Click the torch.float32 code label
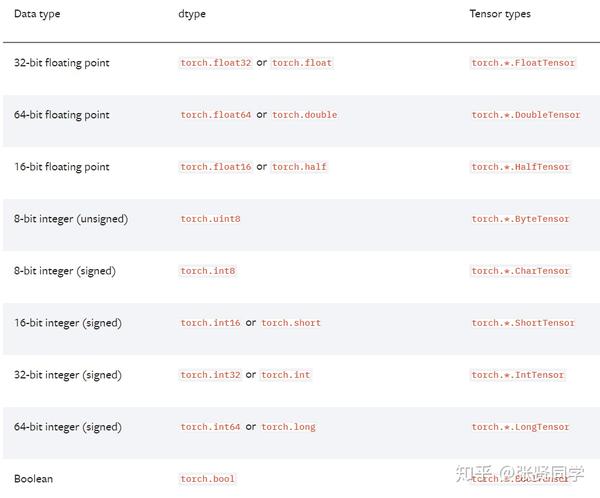This screenshot has height=498, width=600. coord(215,63)
